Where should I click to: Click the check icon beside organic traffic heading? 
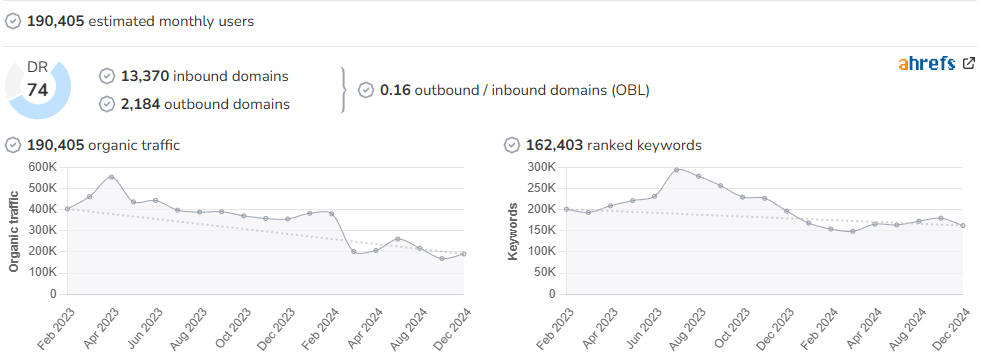click(x=13, y=146)
